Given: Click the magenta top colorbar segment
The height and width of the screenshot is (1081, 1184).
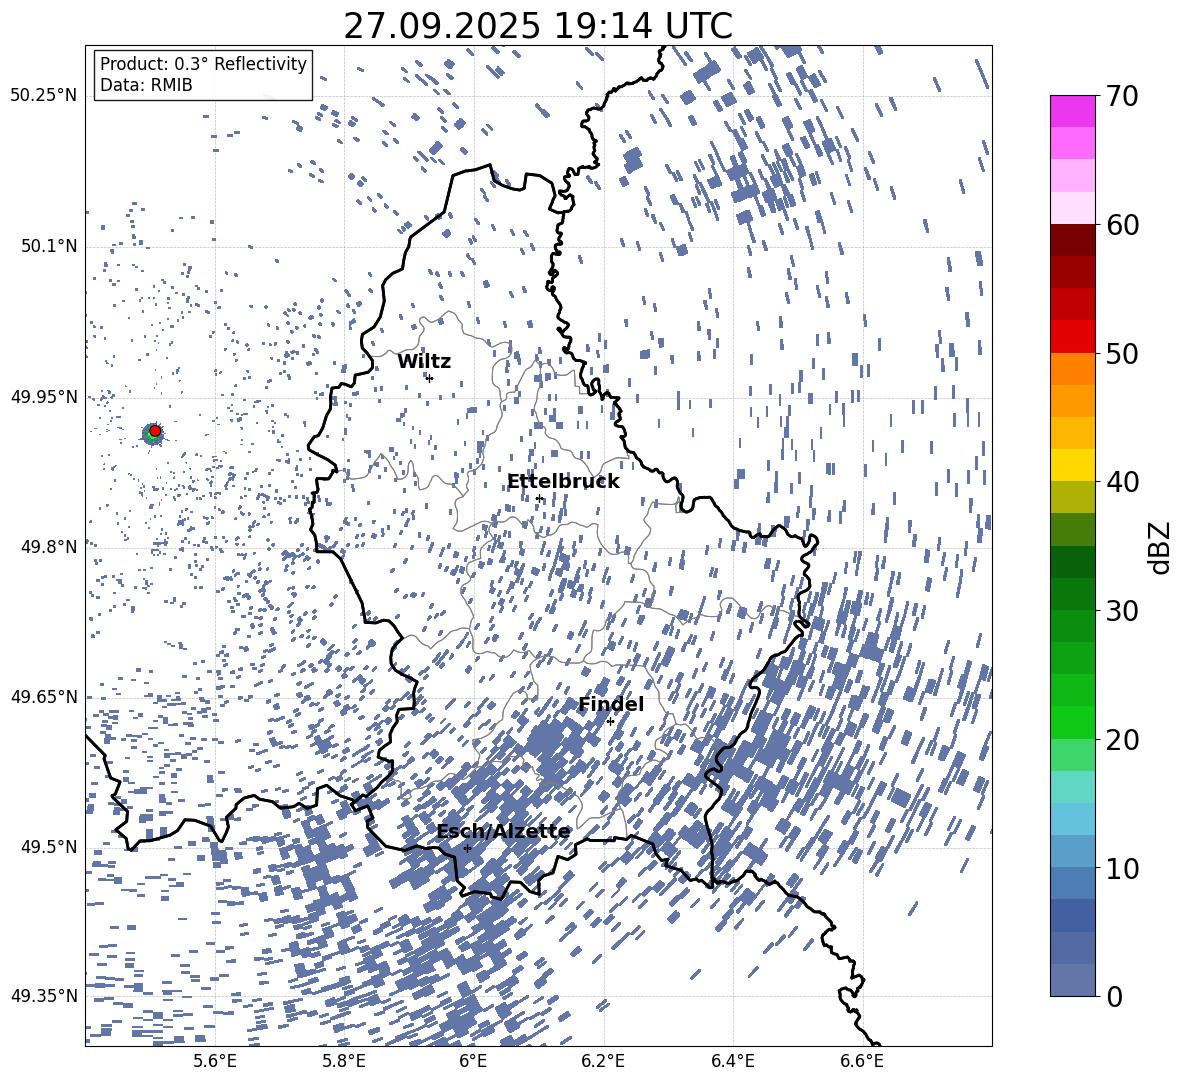Looking at the screenshot, I should tap(1072, 112).
